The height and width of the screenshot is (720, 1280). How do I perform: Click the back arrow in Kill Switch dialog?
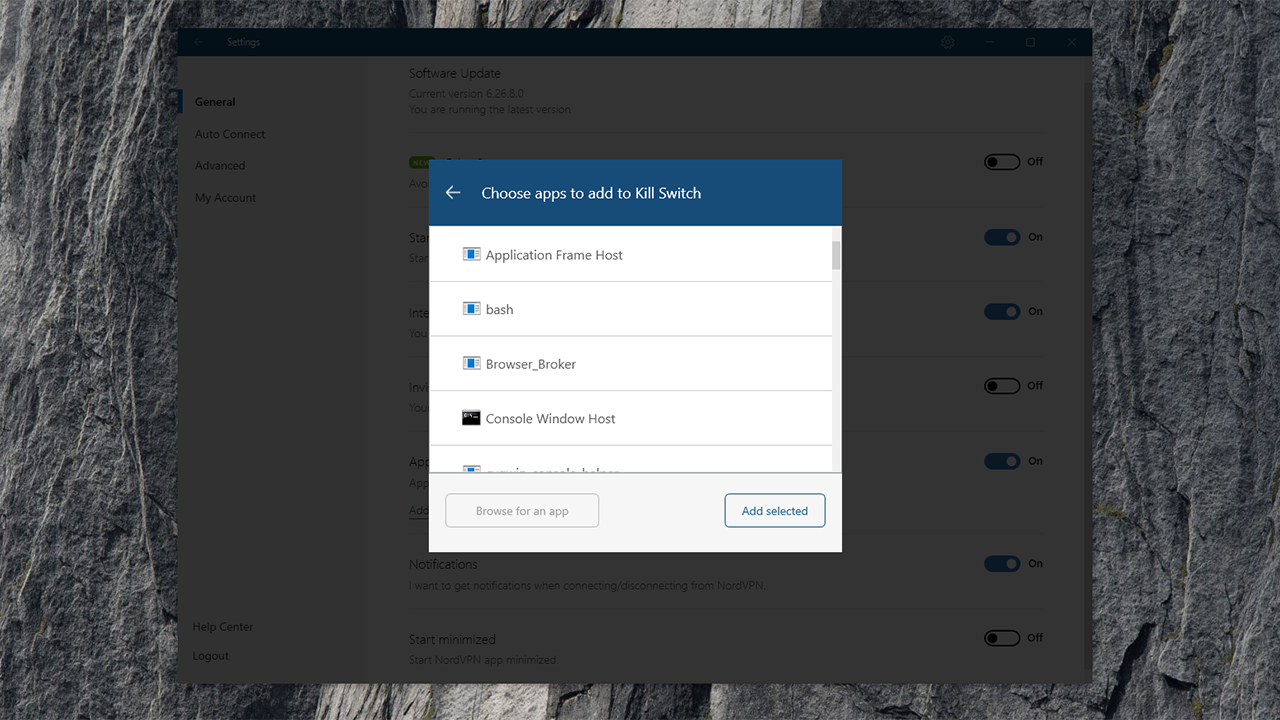point(453,193)
